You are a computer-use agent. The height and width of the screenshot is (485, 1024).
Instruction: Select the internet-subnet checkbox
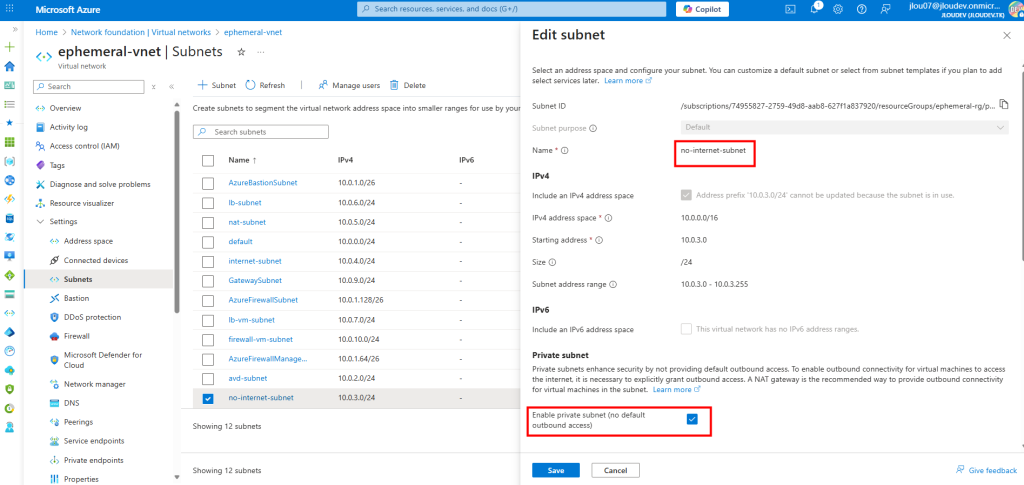[208, 262]
